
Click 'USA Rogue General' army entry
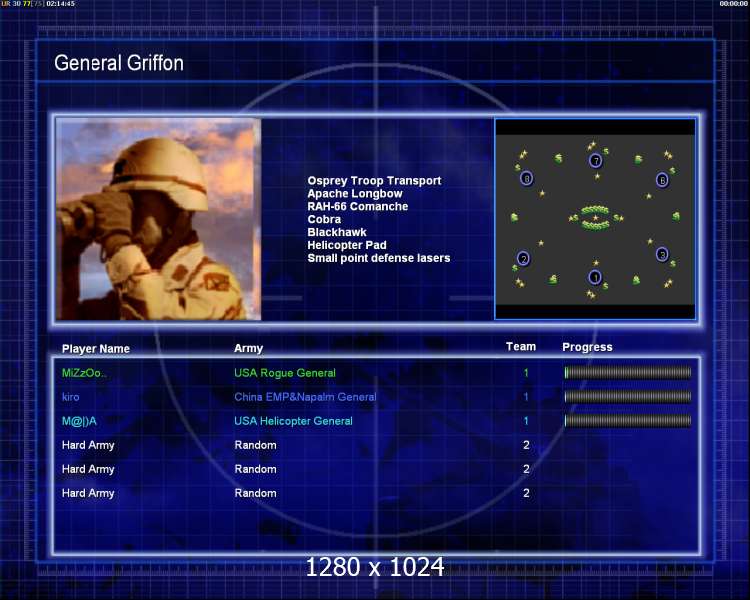point(285,373)
